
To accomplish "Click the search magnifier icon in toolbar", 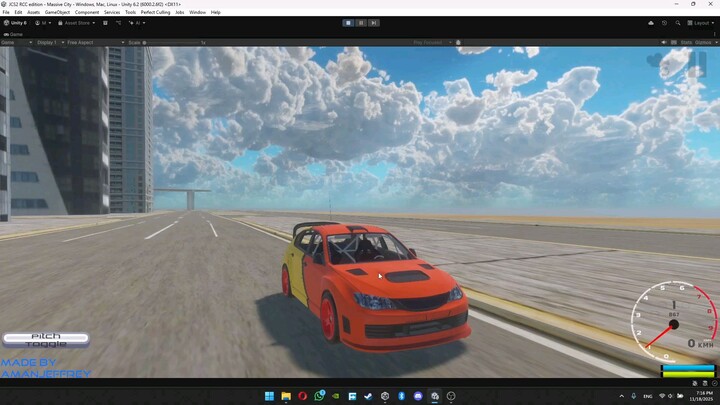I will pyautogui.click(x=676, y=22).
